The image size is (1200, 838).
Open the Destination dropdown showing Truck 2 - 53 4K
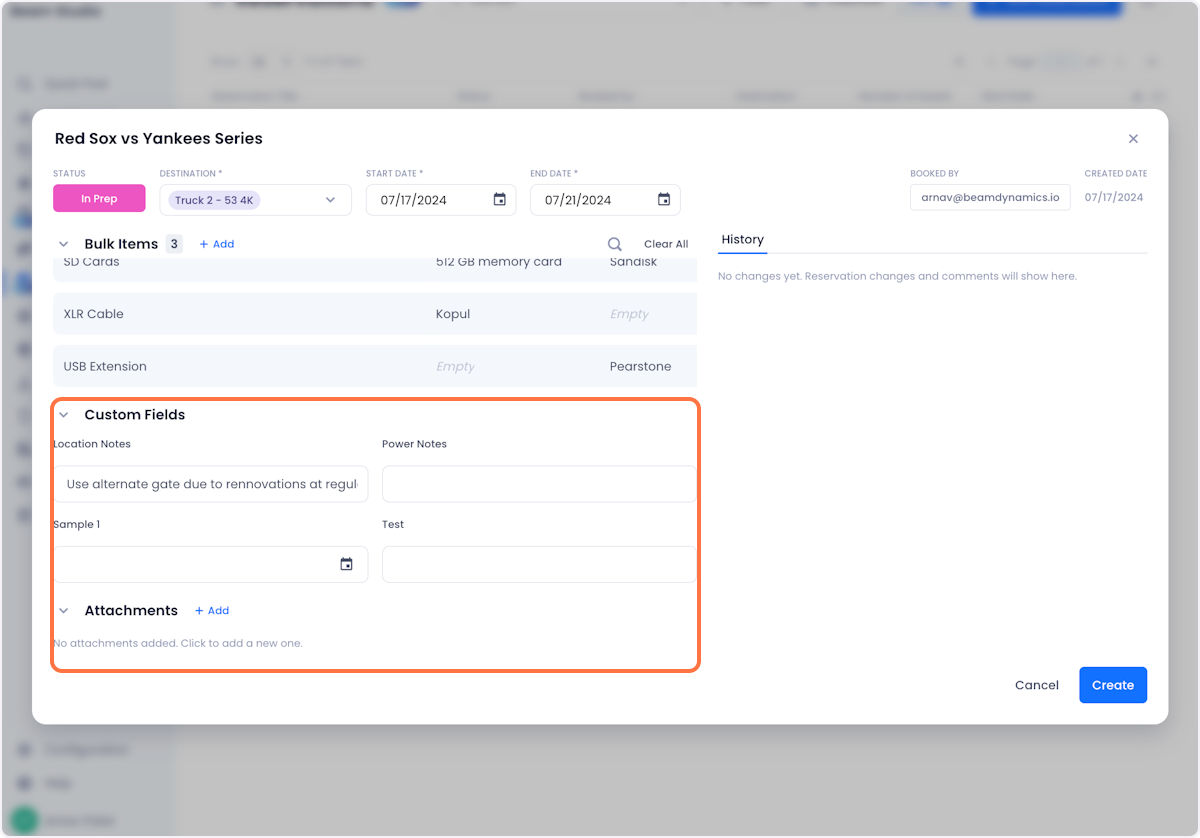click(255, 200)
